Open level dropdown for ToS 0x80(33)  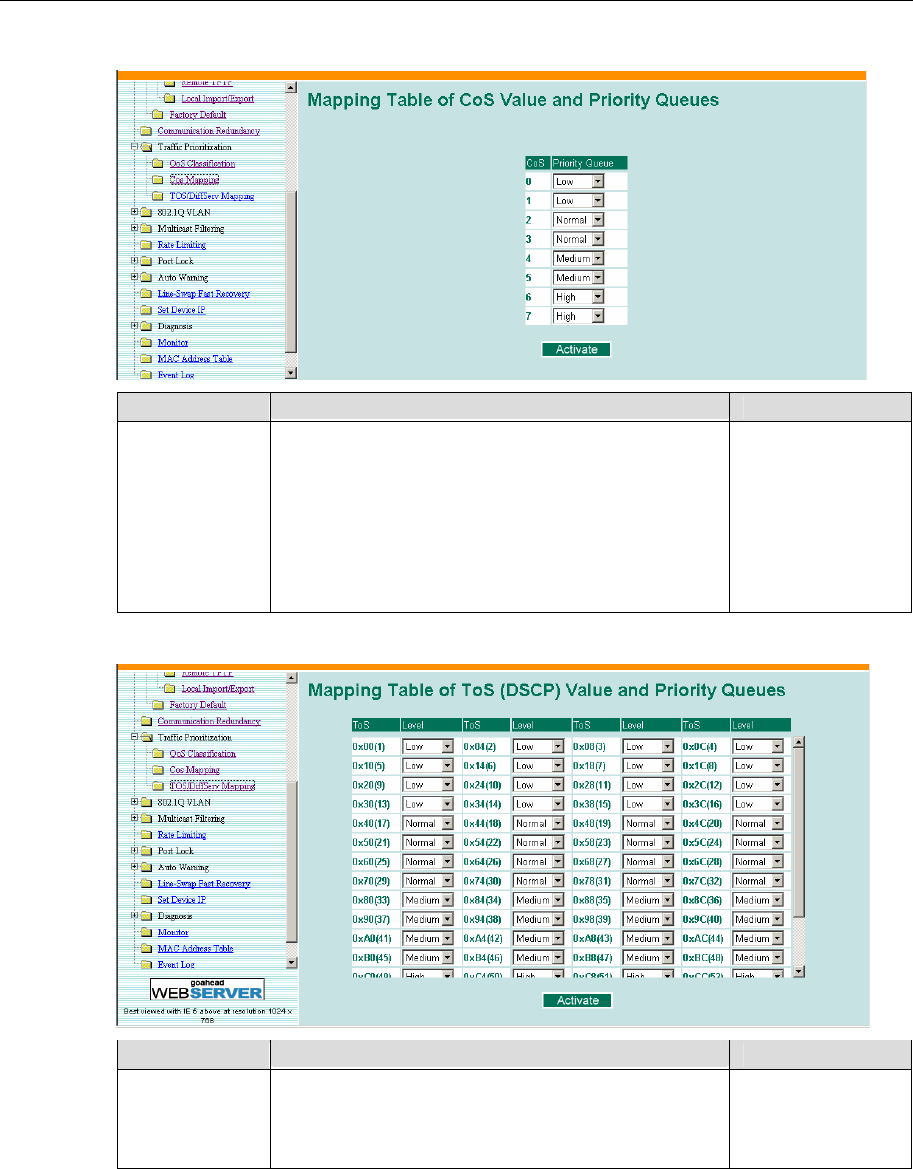point(428,900)
